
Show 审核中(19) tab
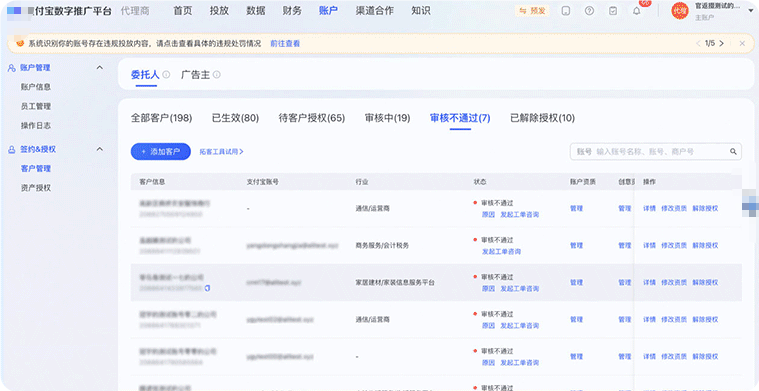point(387,118)
